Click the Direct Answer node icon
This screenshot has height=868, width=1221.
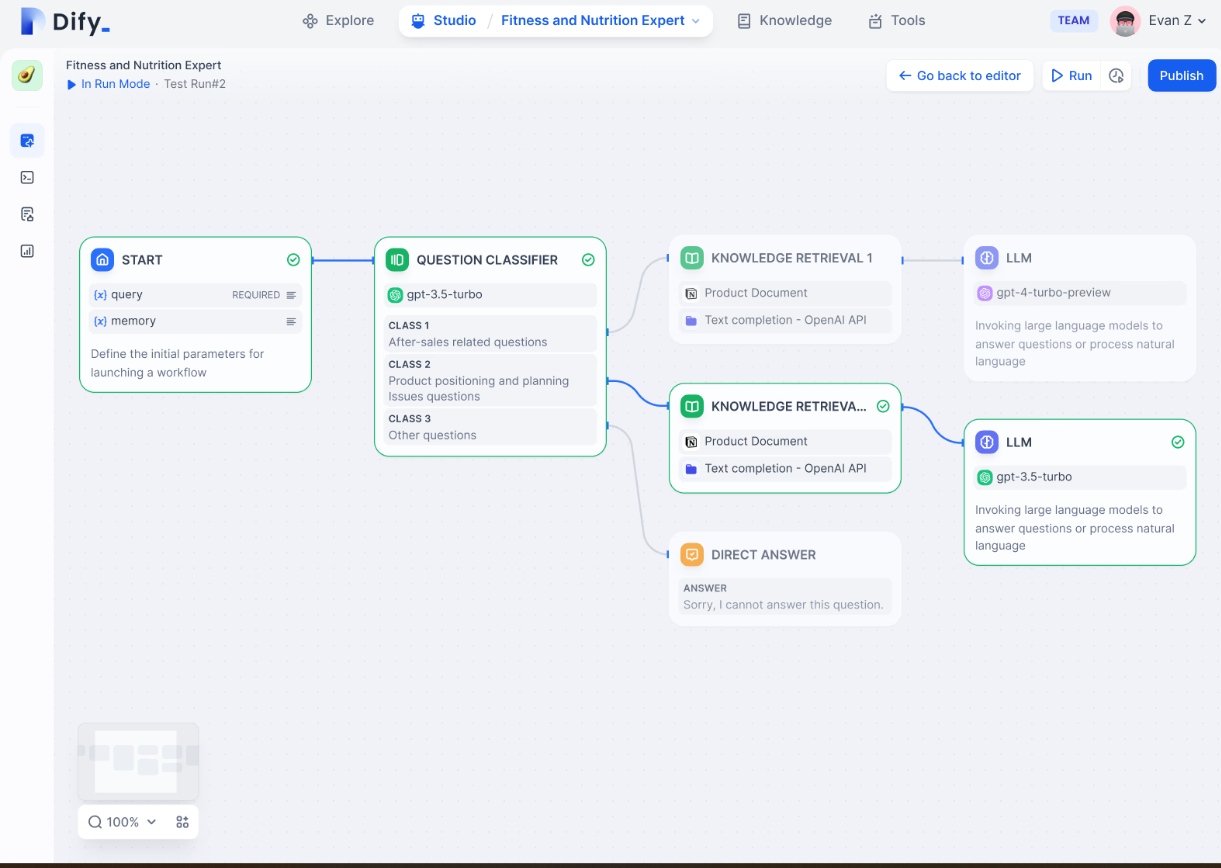692,555
